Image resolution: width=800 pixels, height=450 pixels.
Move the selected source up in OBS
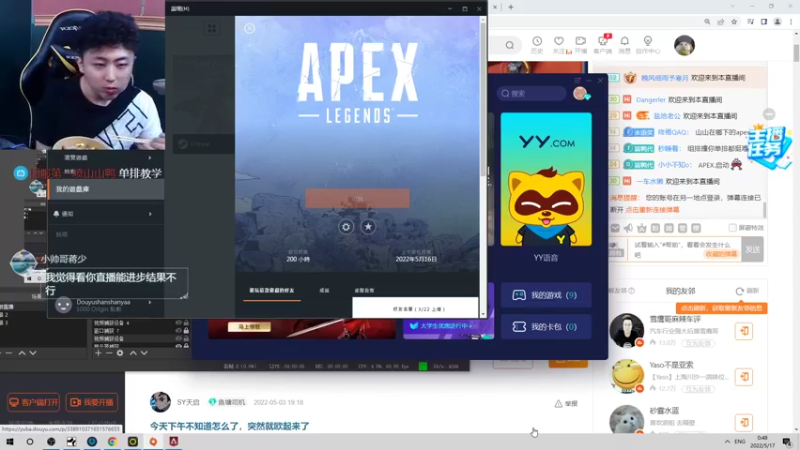133,353
